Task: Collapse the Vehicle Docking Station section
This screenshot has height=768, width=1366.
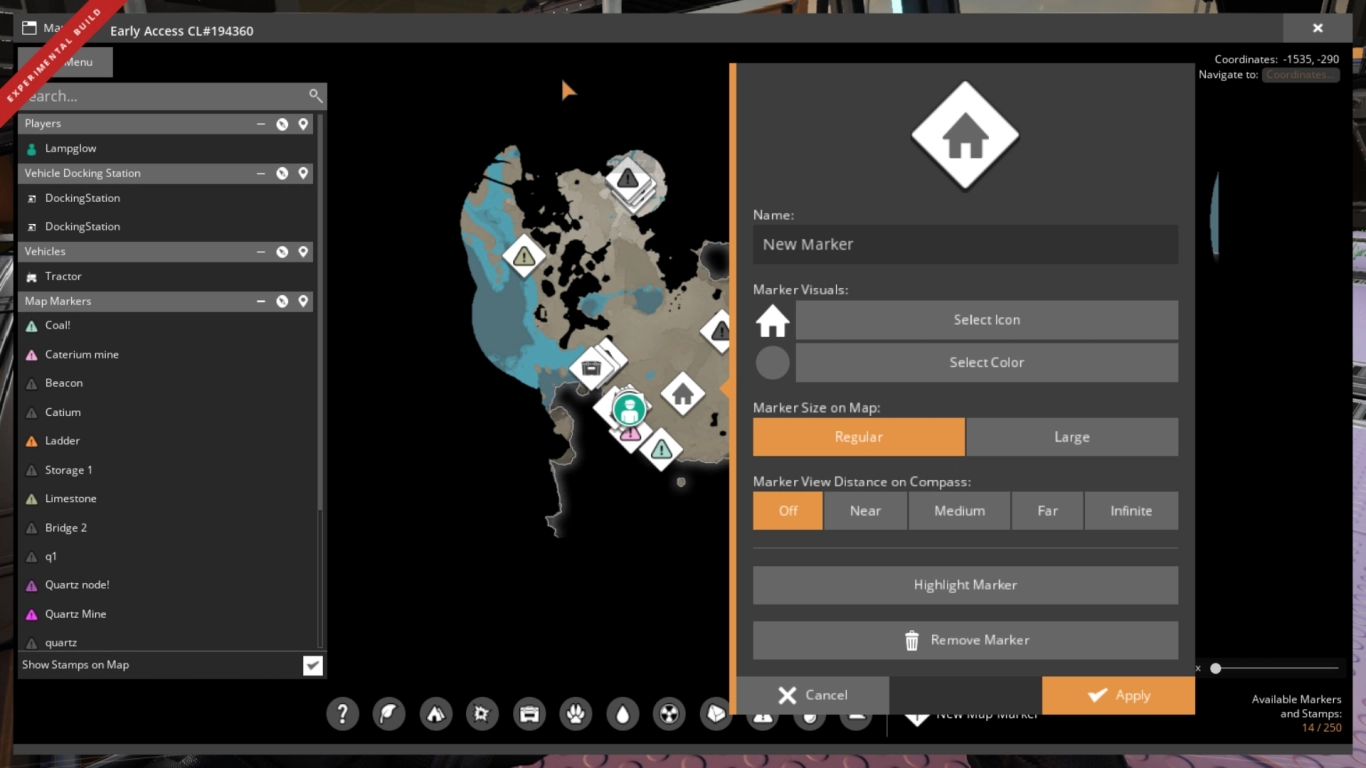Action: point(260,172)
